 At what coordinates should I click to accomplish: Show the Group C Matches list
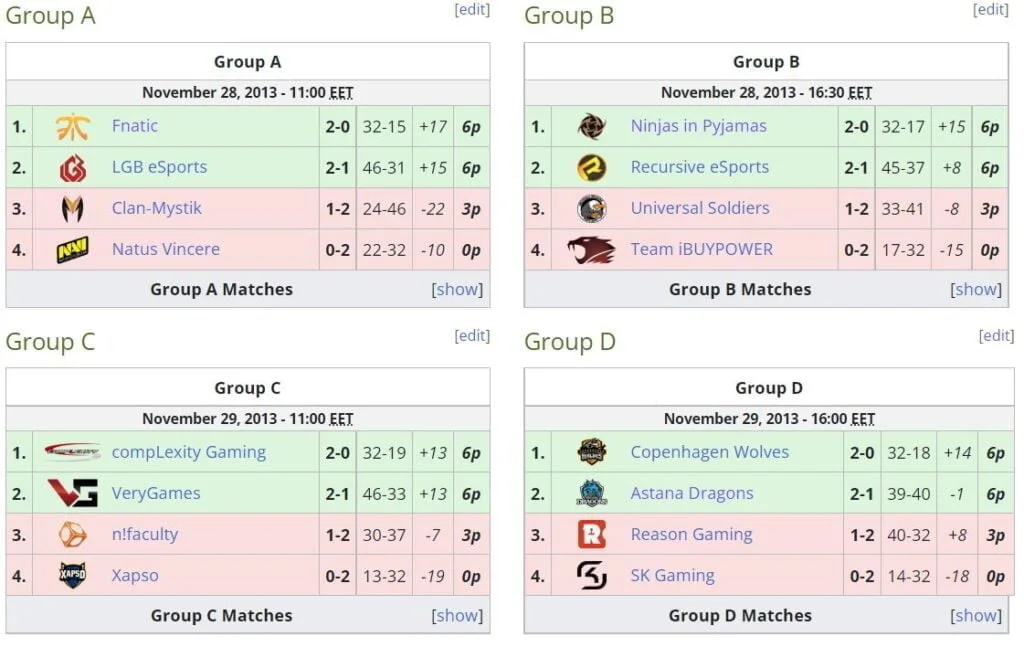coord(457,615)
